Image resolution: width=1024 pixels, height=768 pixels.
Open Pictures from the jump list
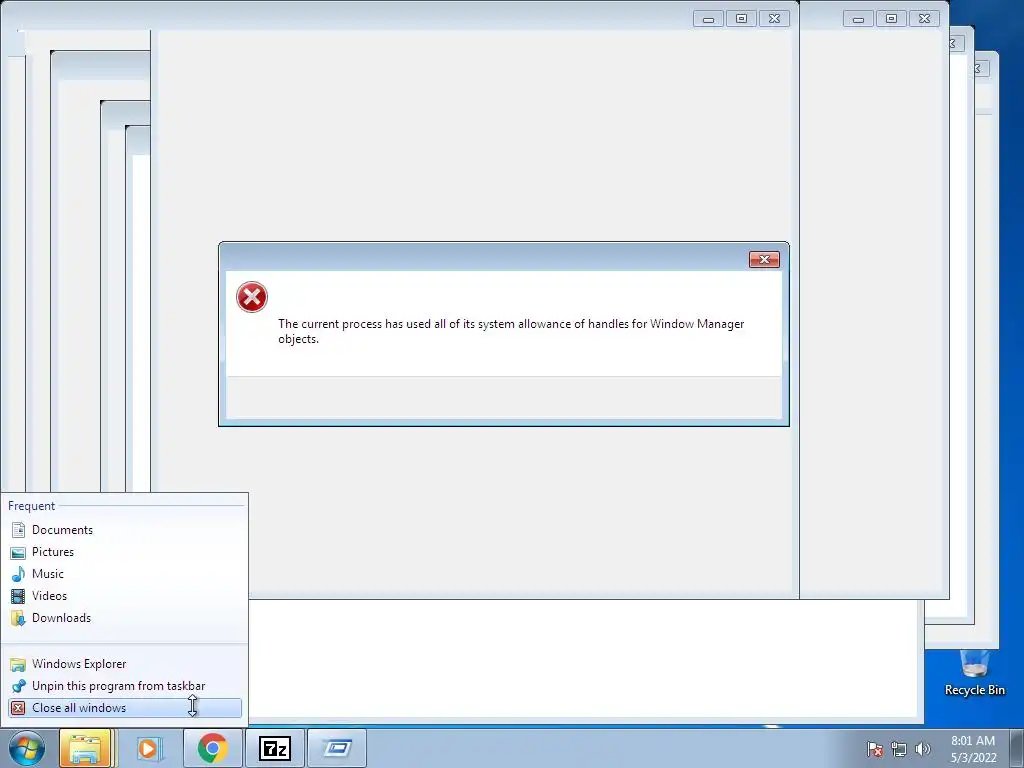coord(124,552)
